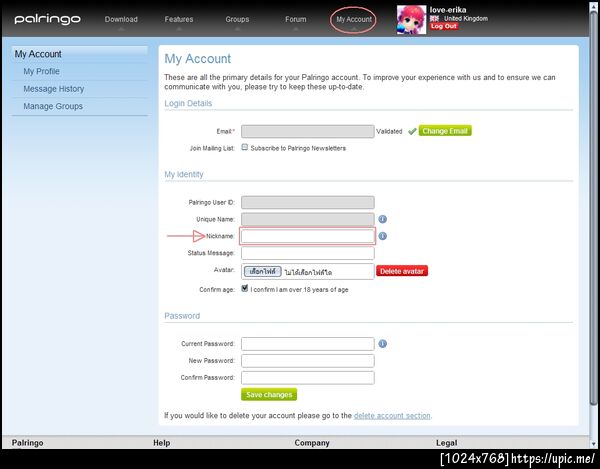Viewport: 600px width, 469px height.
Task: Focus the Palringo User ID field
Action: click(x=308, y=202)
